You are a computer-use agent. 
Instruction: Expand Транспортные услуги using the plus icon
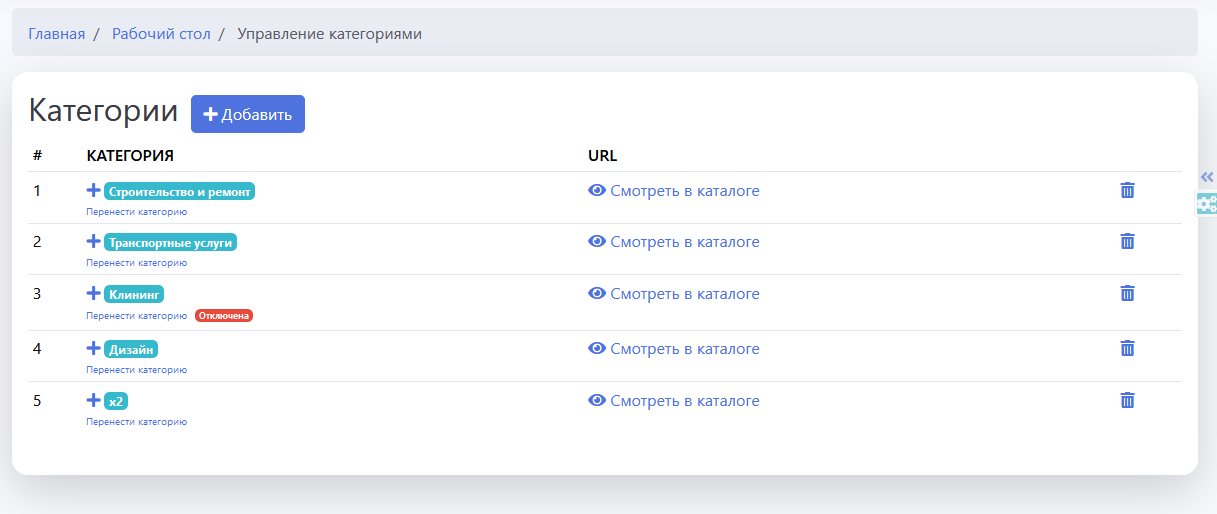pyautogui.click(x=94, y=242)
